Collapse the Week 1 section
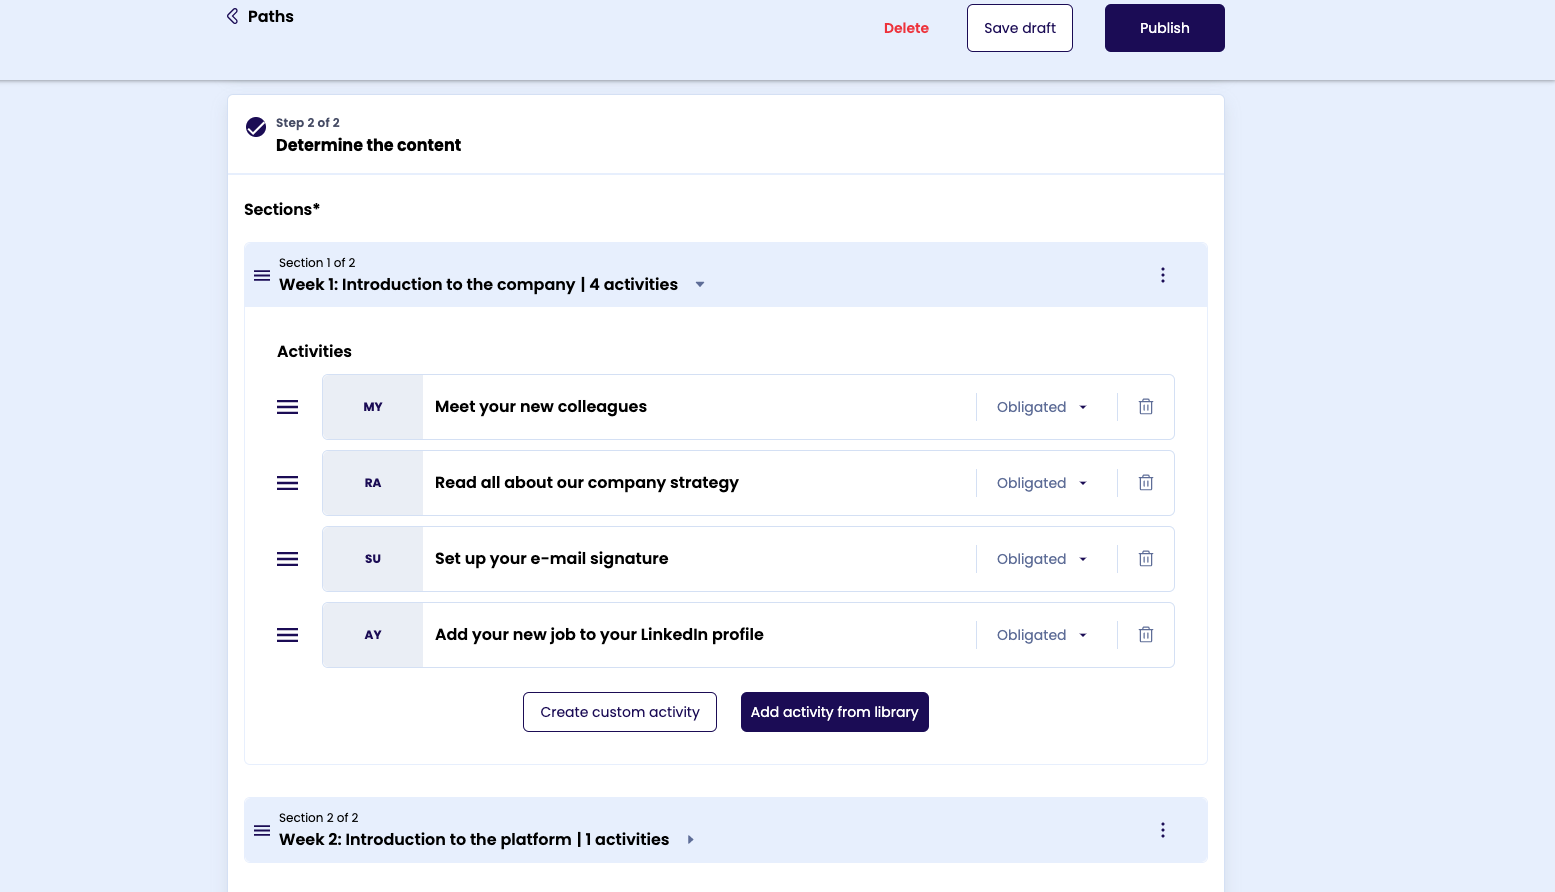This screenshot has height=892, width=1555. 700,285
